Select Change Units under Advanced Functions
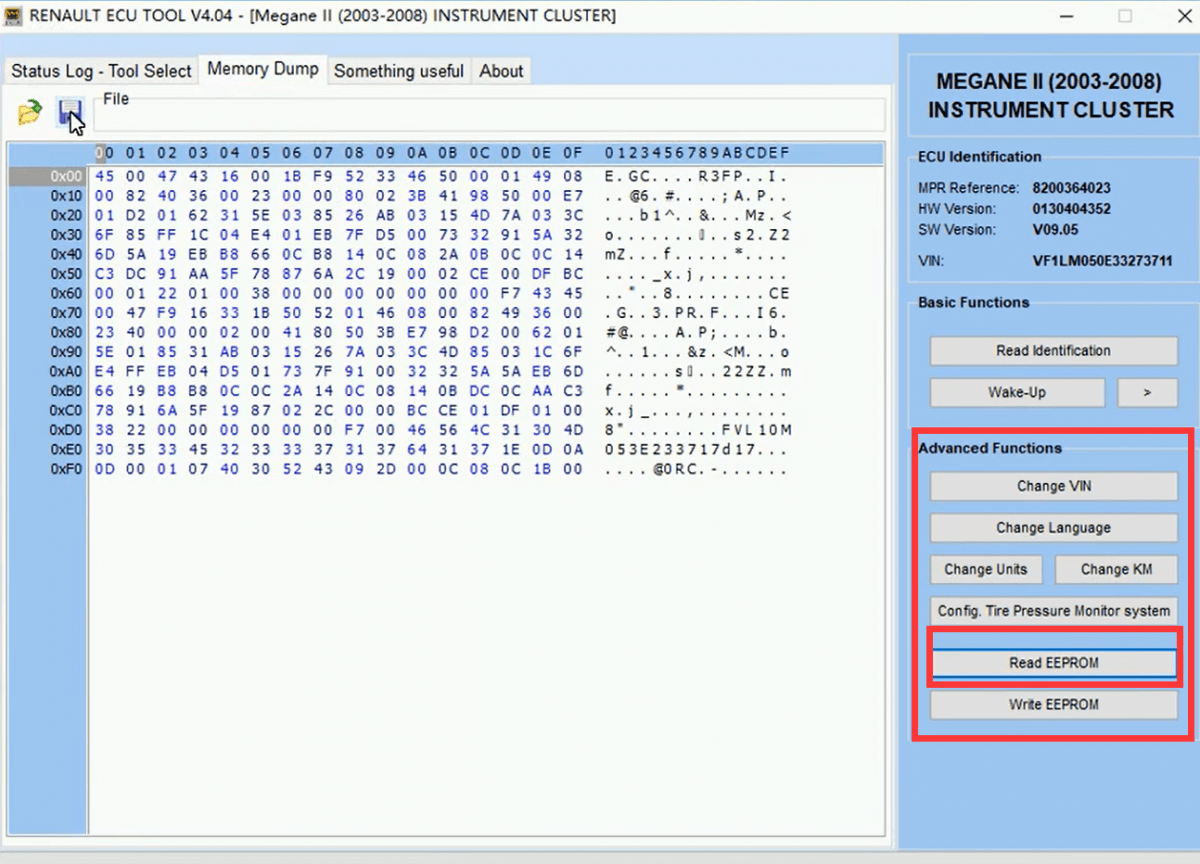The height and width of the screenshot is (864, 1200). (986, 569)
